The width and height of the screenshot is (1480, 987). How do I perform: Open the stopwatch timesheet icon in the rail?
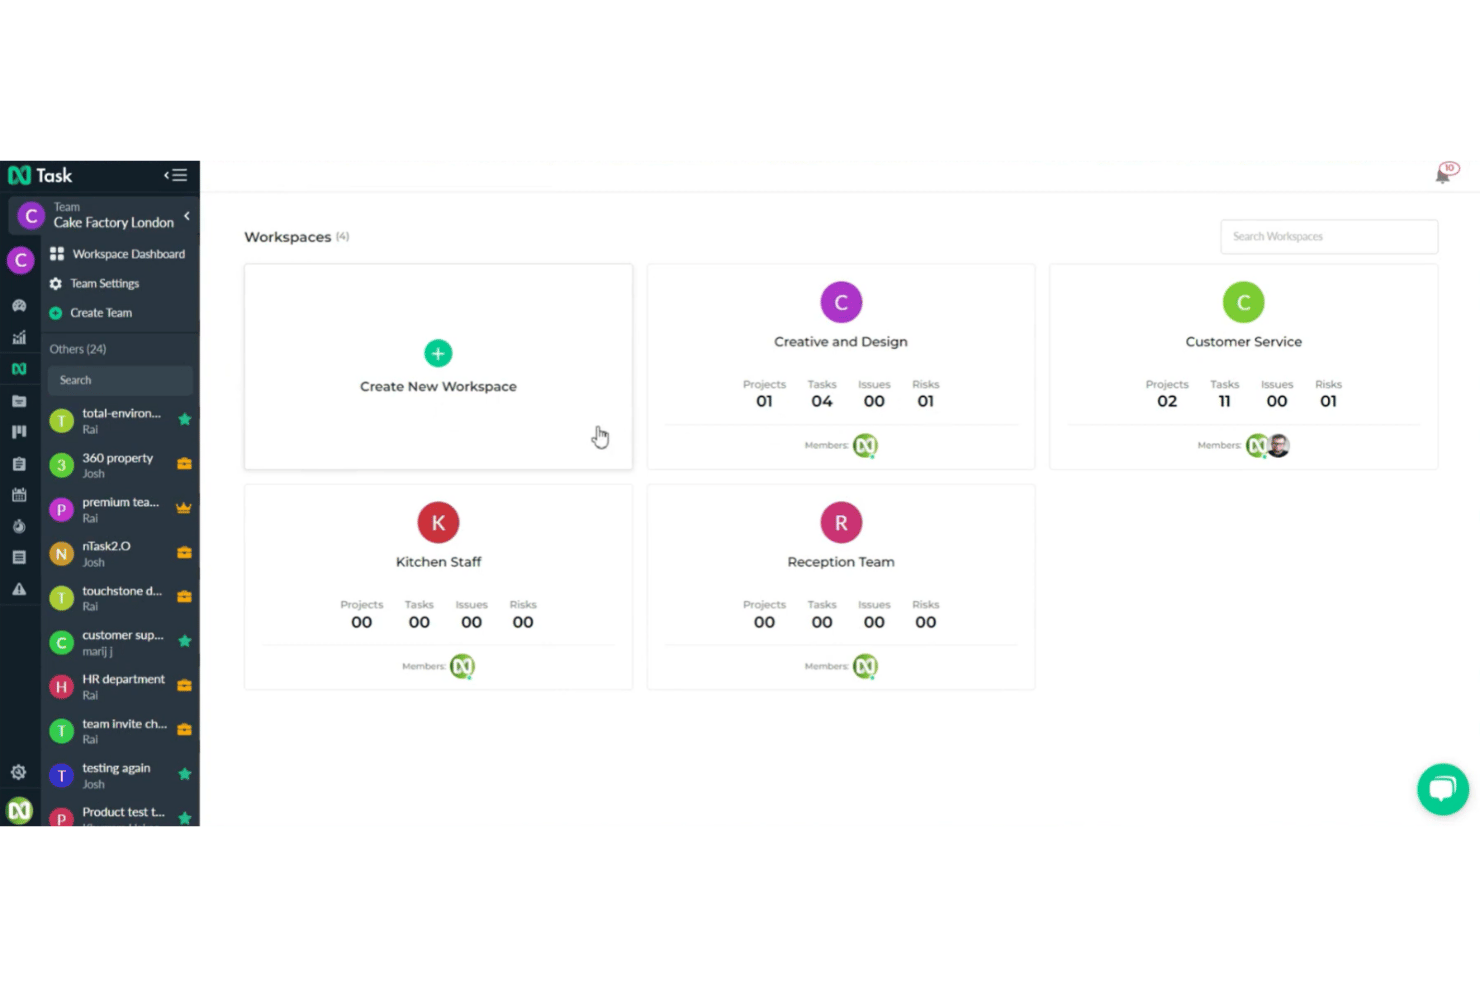click(19, 526)
